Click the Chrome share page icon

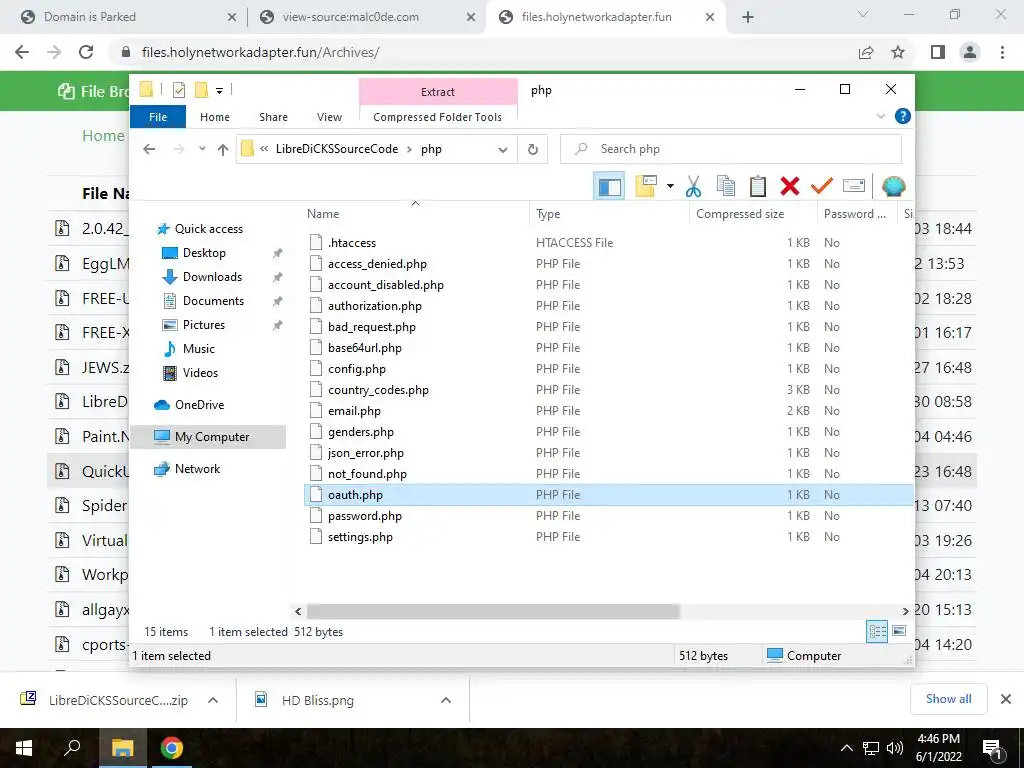866,52
